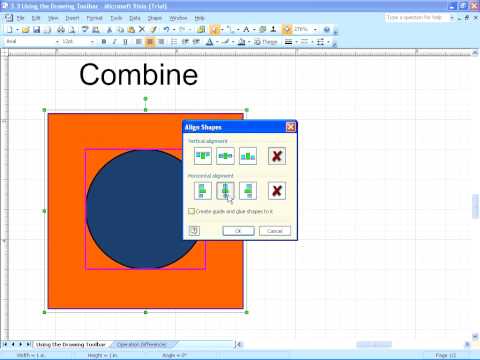Delete selection using X toolbar icon

(142, 29)
